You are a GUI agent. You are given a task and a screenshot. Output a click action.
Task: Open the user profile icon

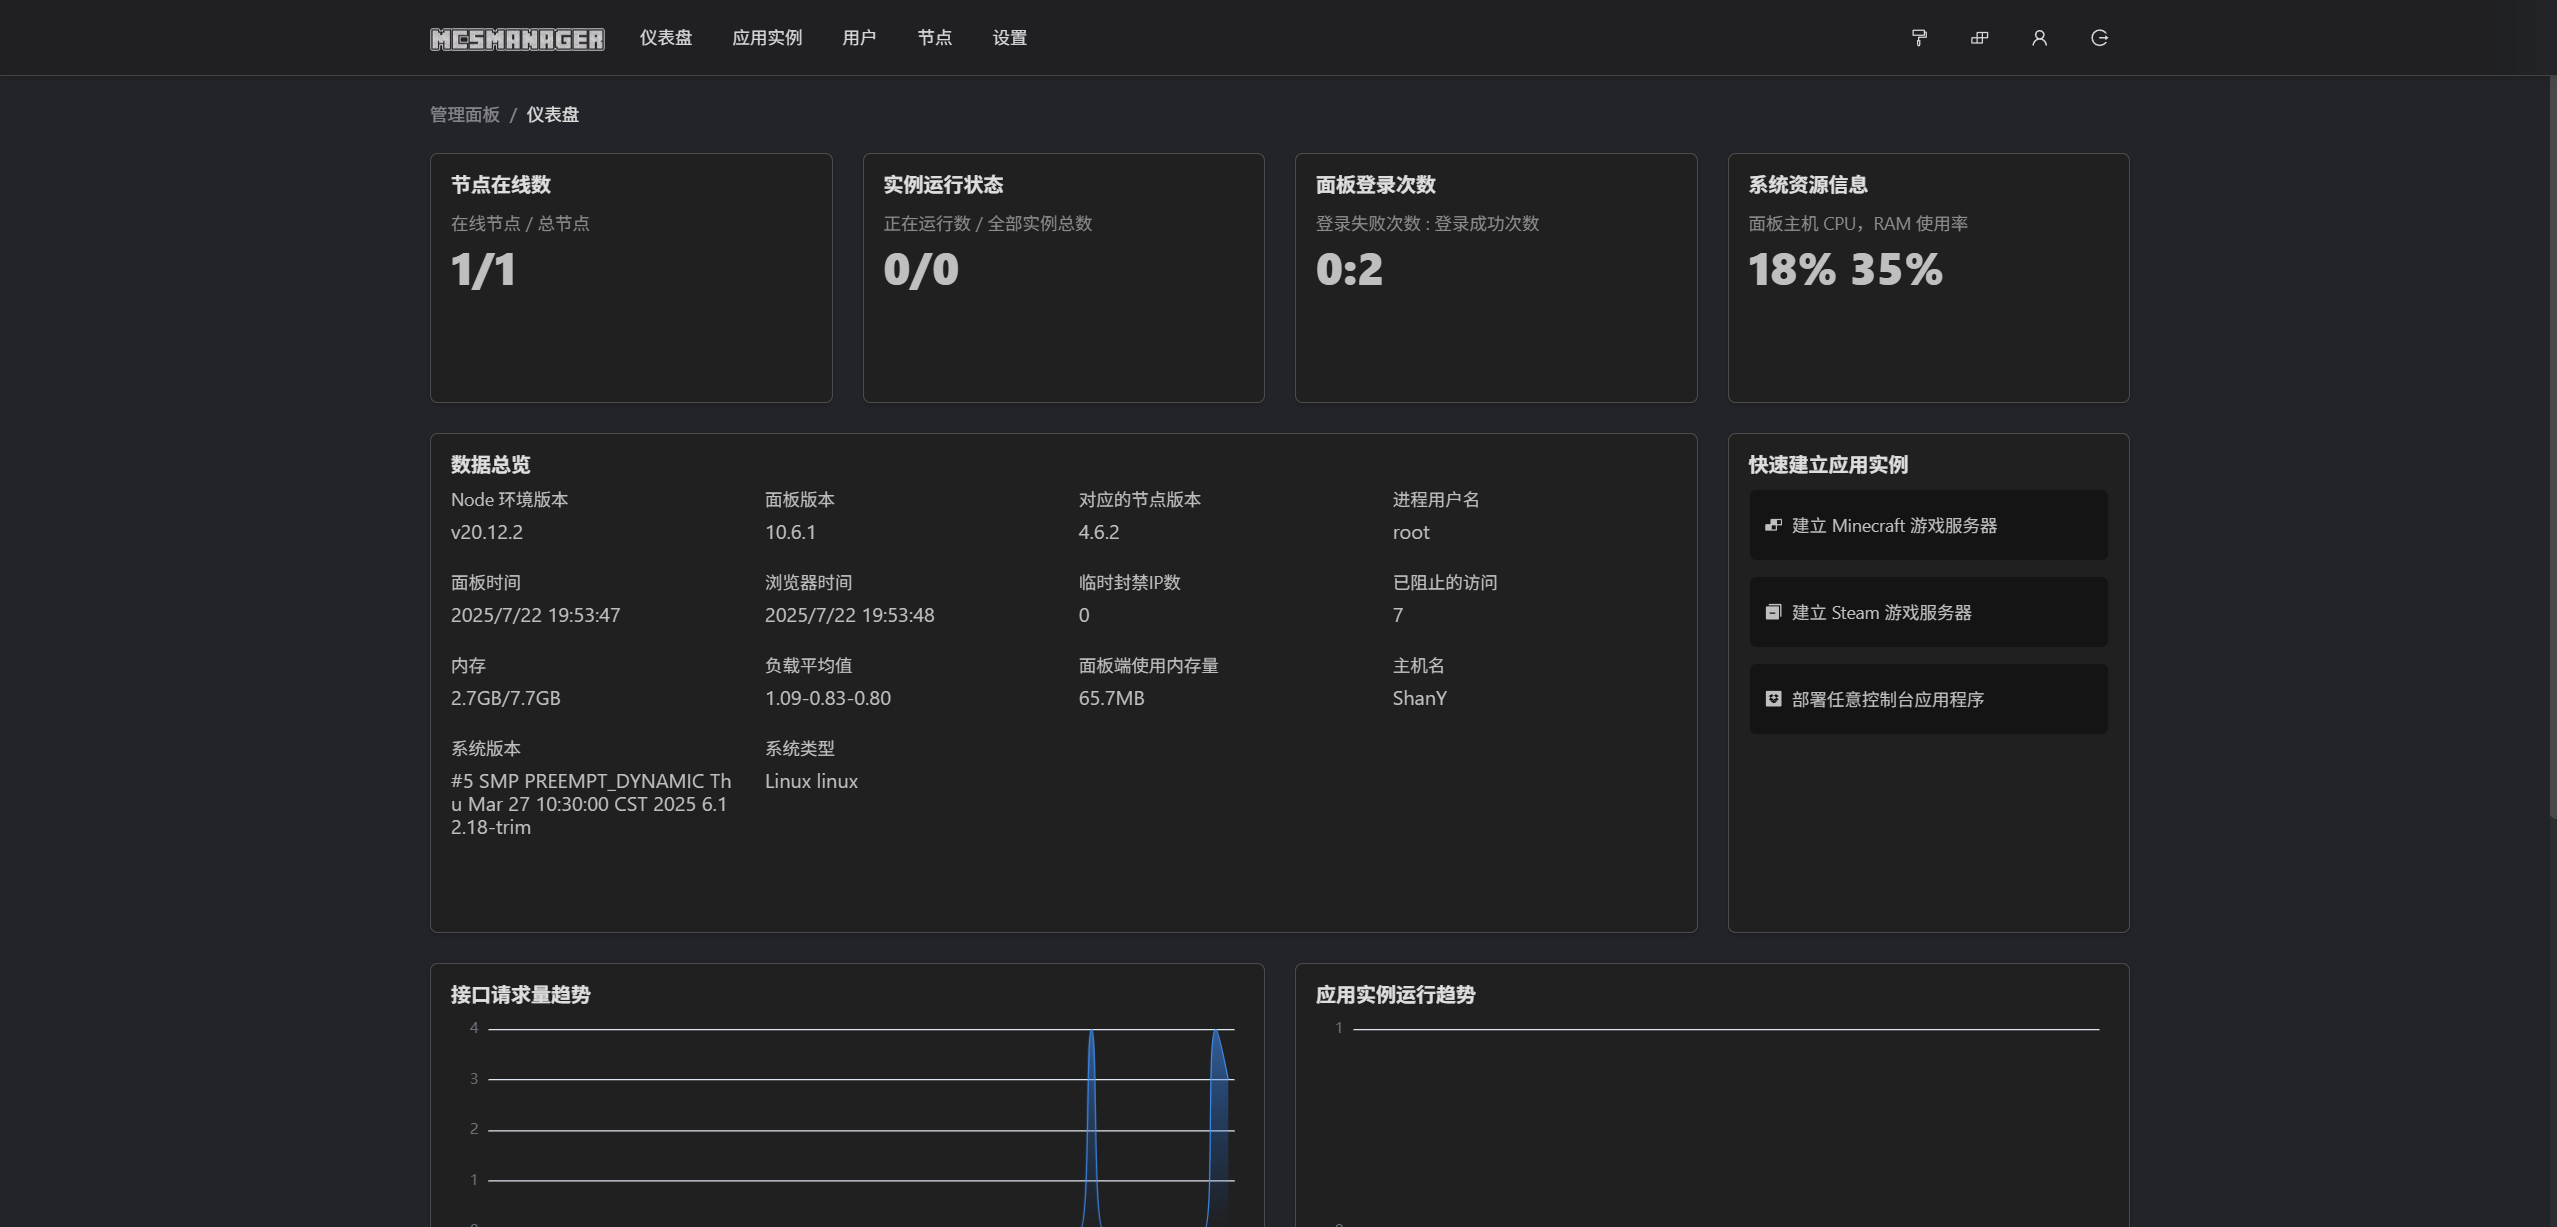pyautogui.click(x=2039, y=38)
